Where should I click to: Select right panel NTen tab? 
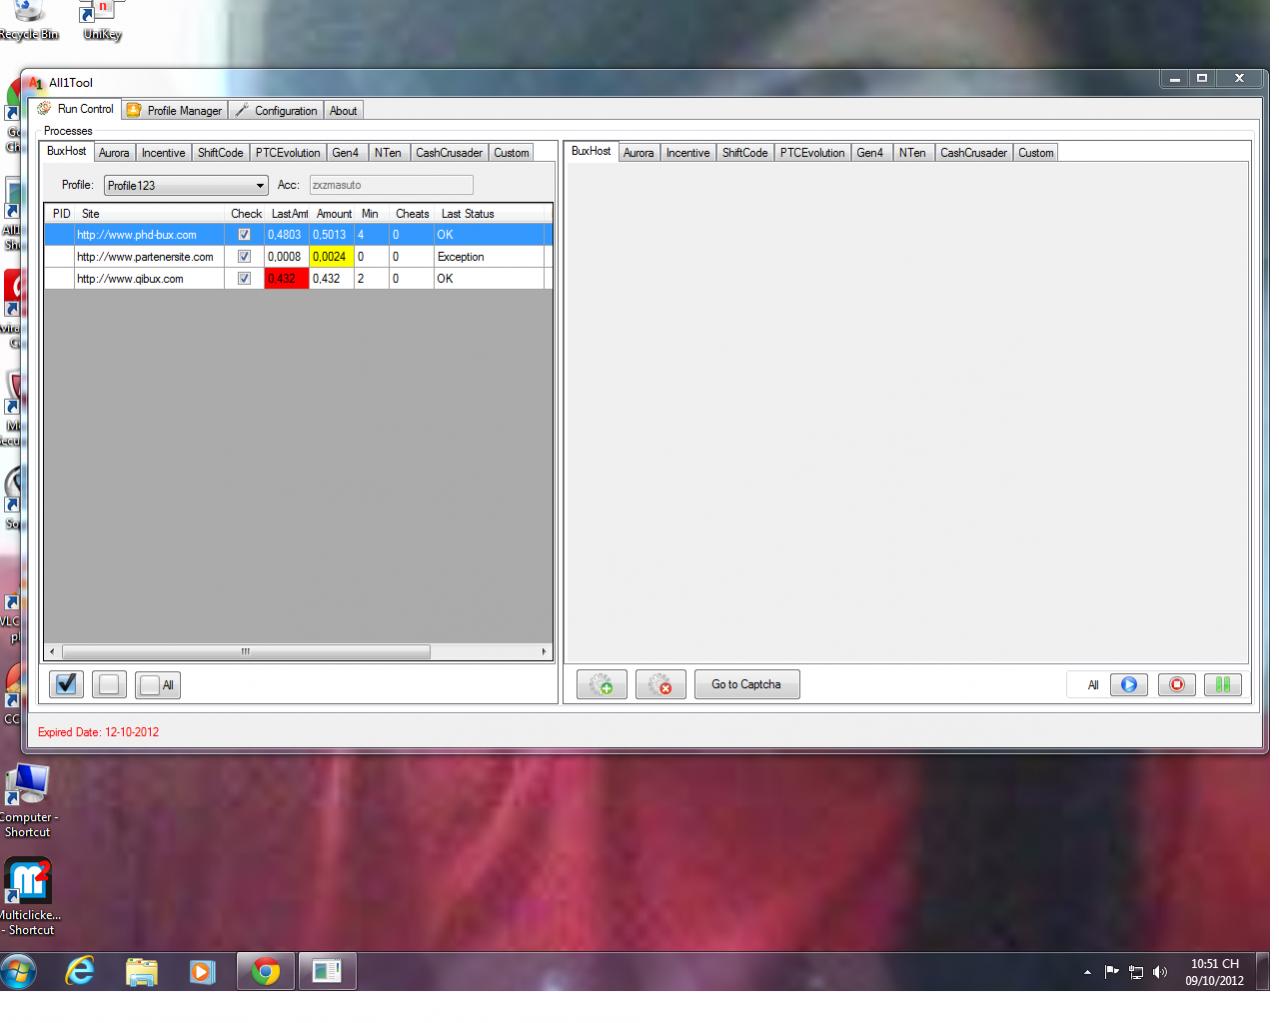tap(912, 153)
